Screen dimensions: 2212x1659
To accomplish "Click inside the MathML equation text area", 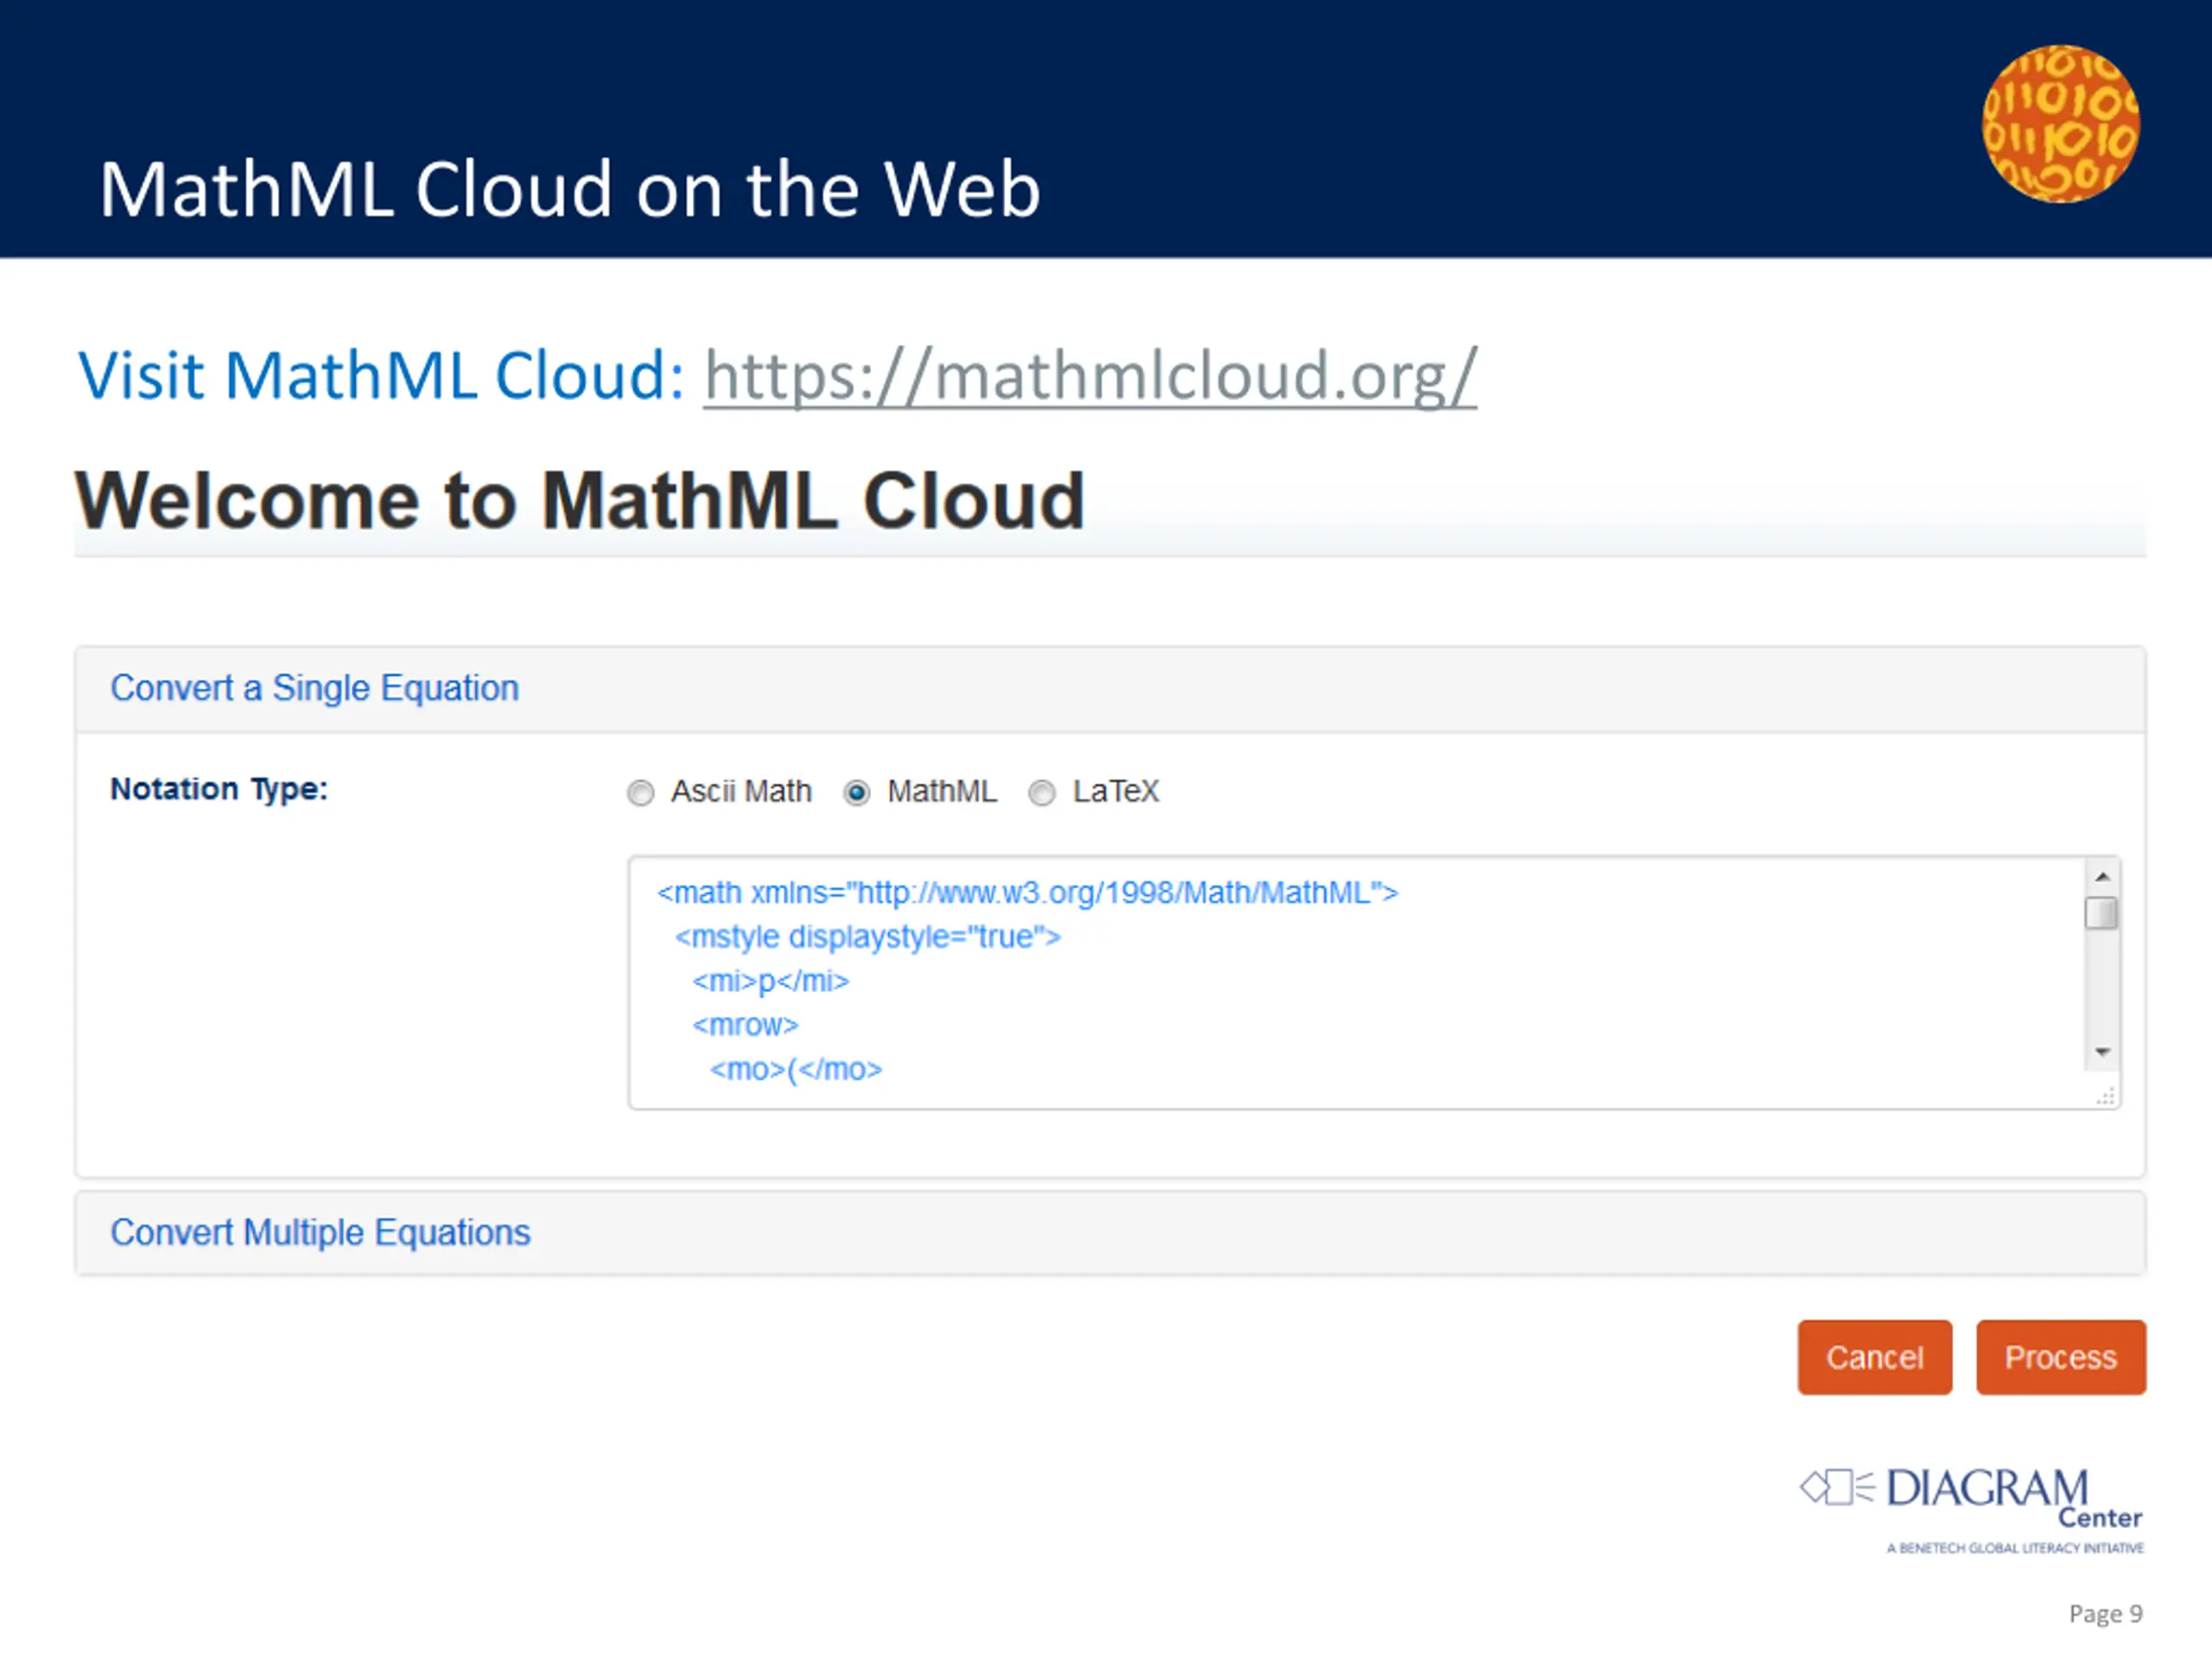I will [x=1374, y=982].
